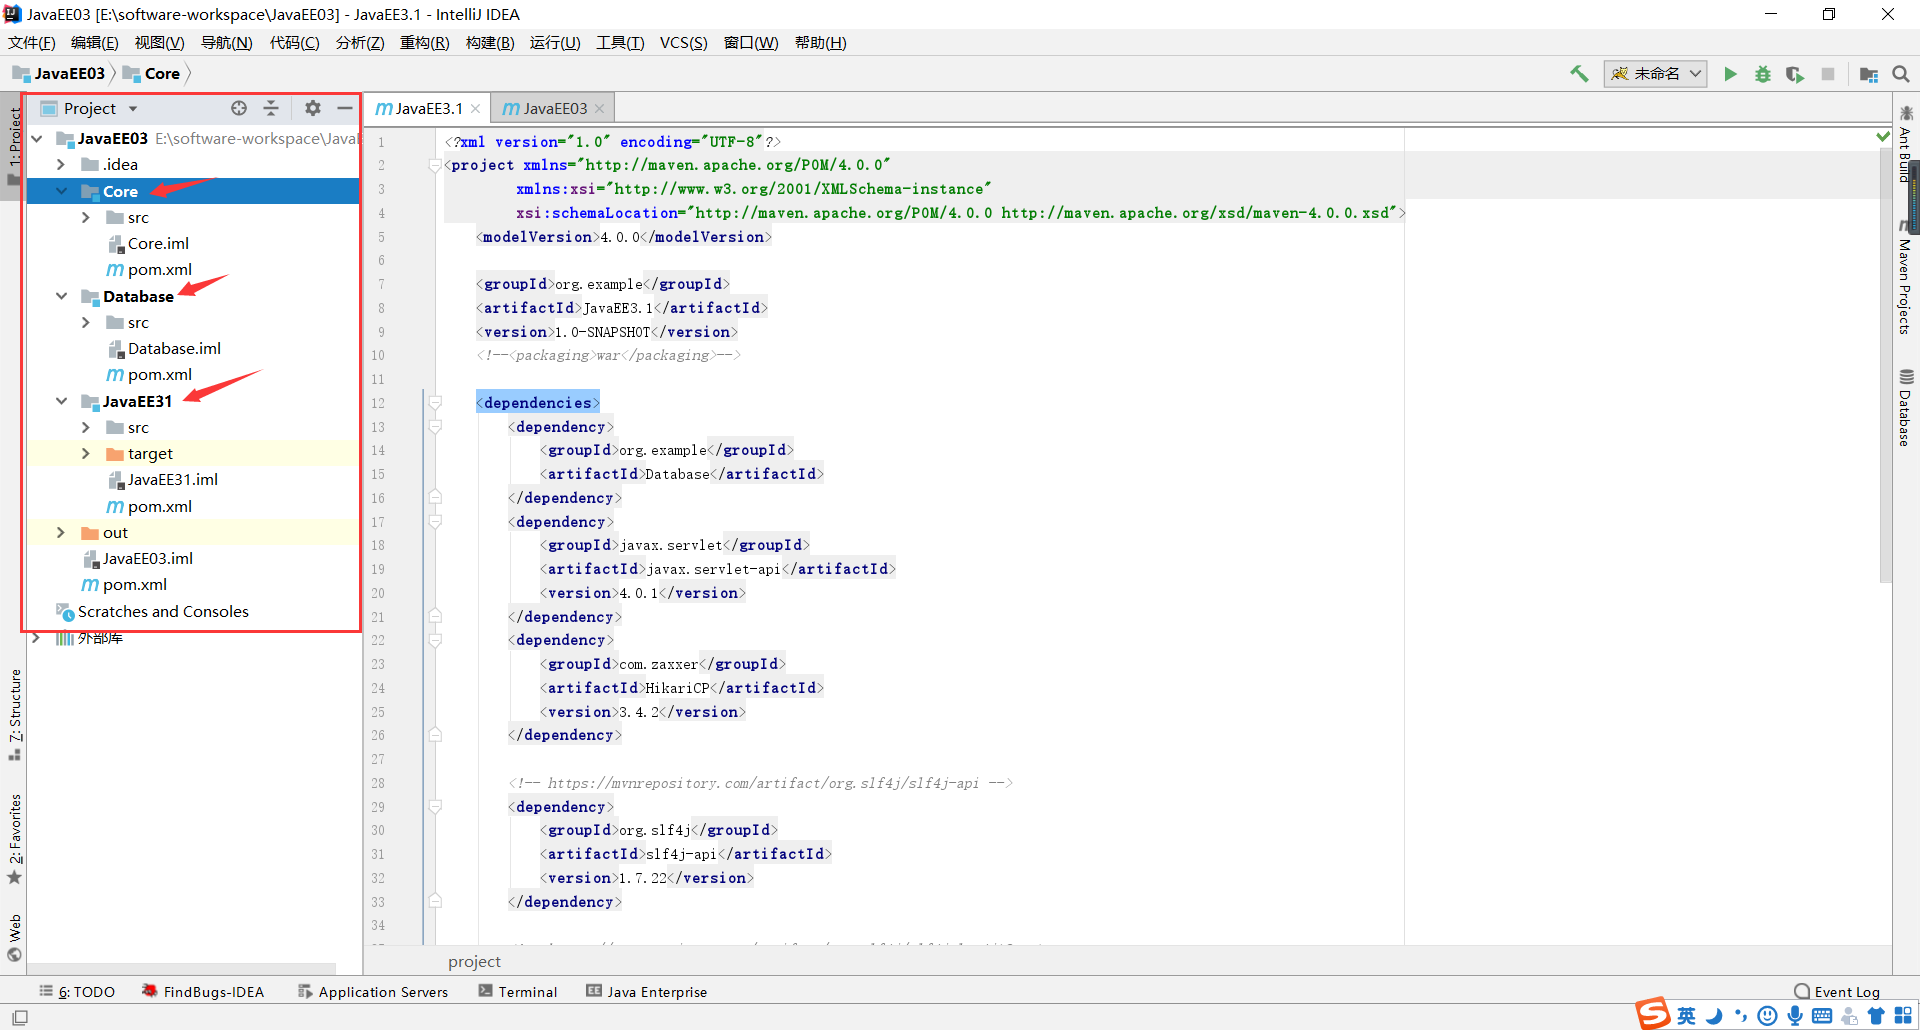Toggle tool window bars icon in status bar

point(20,1017)
